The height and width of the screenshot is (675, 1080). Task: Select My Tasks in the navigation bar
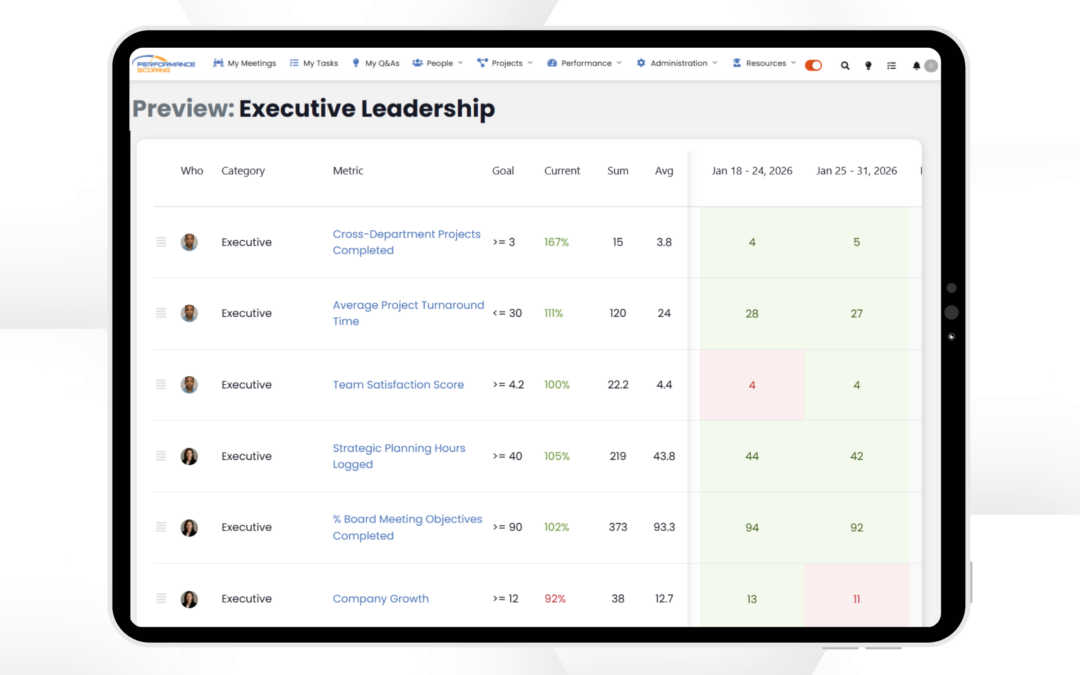pyautogui.click(x=313, y=63)
